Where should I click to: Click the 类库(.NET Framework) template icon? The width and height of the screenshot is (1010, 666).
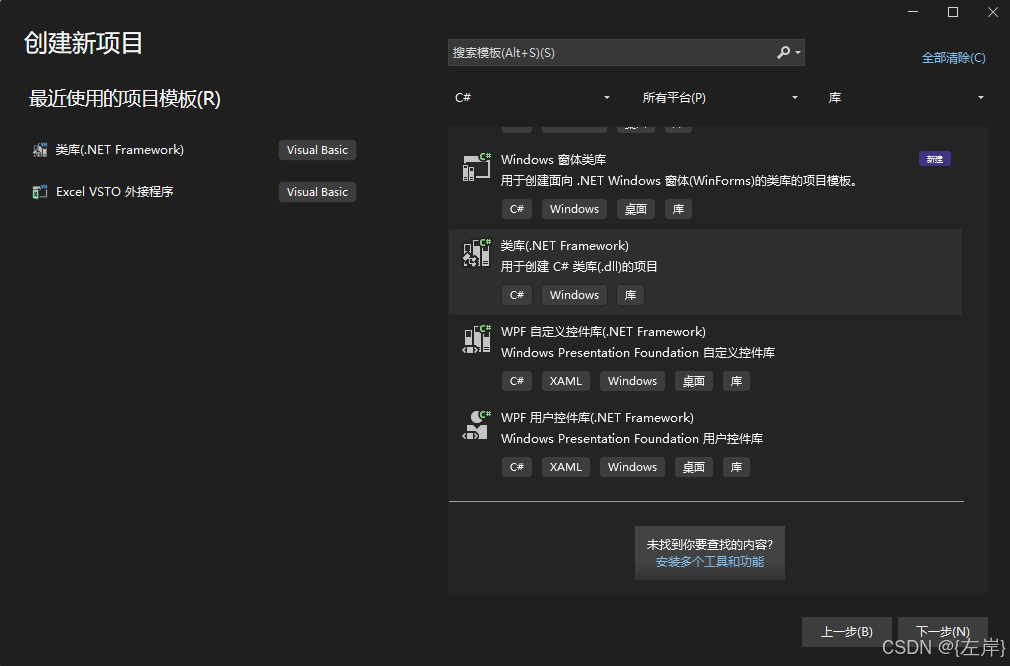coord(475,253)
